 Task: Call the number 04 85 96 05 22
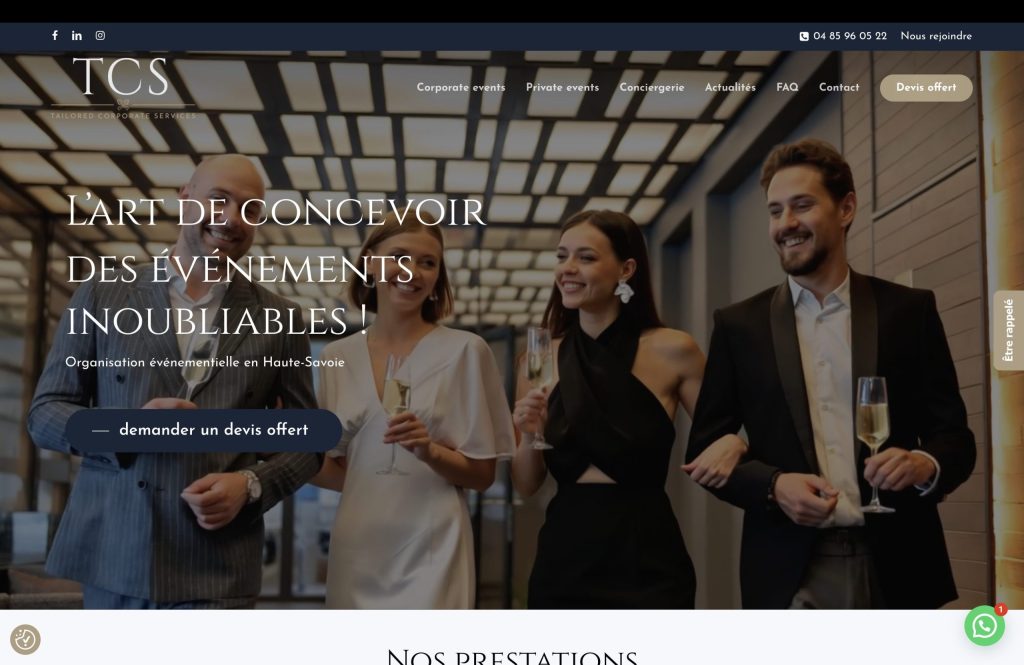(x=850, y=36)
